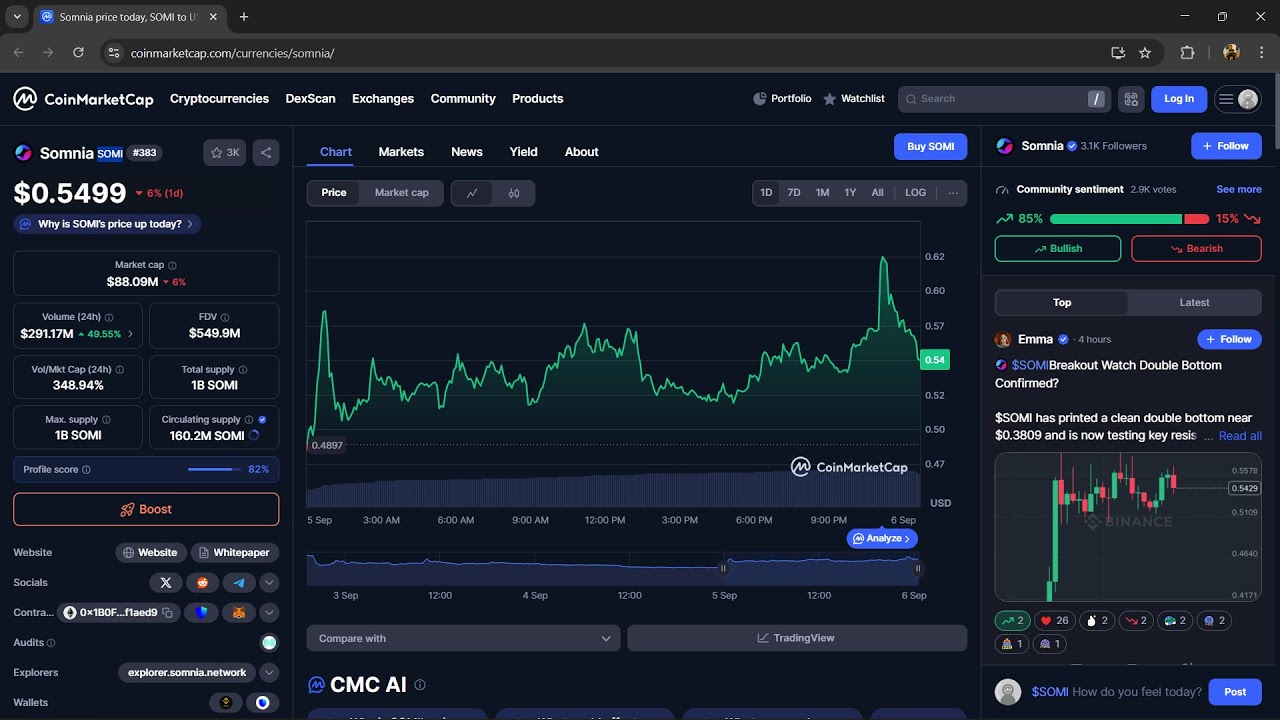The width and height of the screenshot is (1280, 720).
Task: Expand the Contracts more chevron
Action: coord(270,612)
